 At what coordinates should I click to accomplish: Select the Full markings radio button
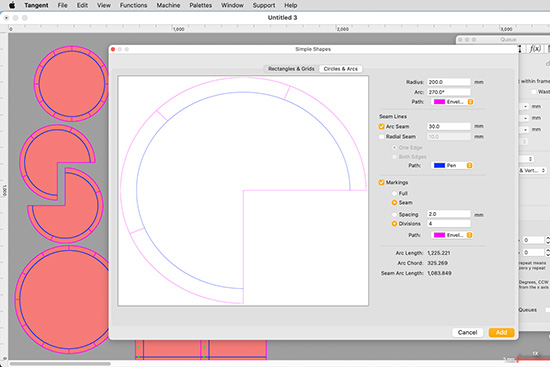(x=394, y=193)
